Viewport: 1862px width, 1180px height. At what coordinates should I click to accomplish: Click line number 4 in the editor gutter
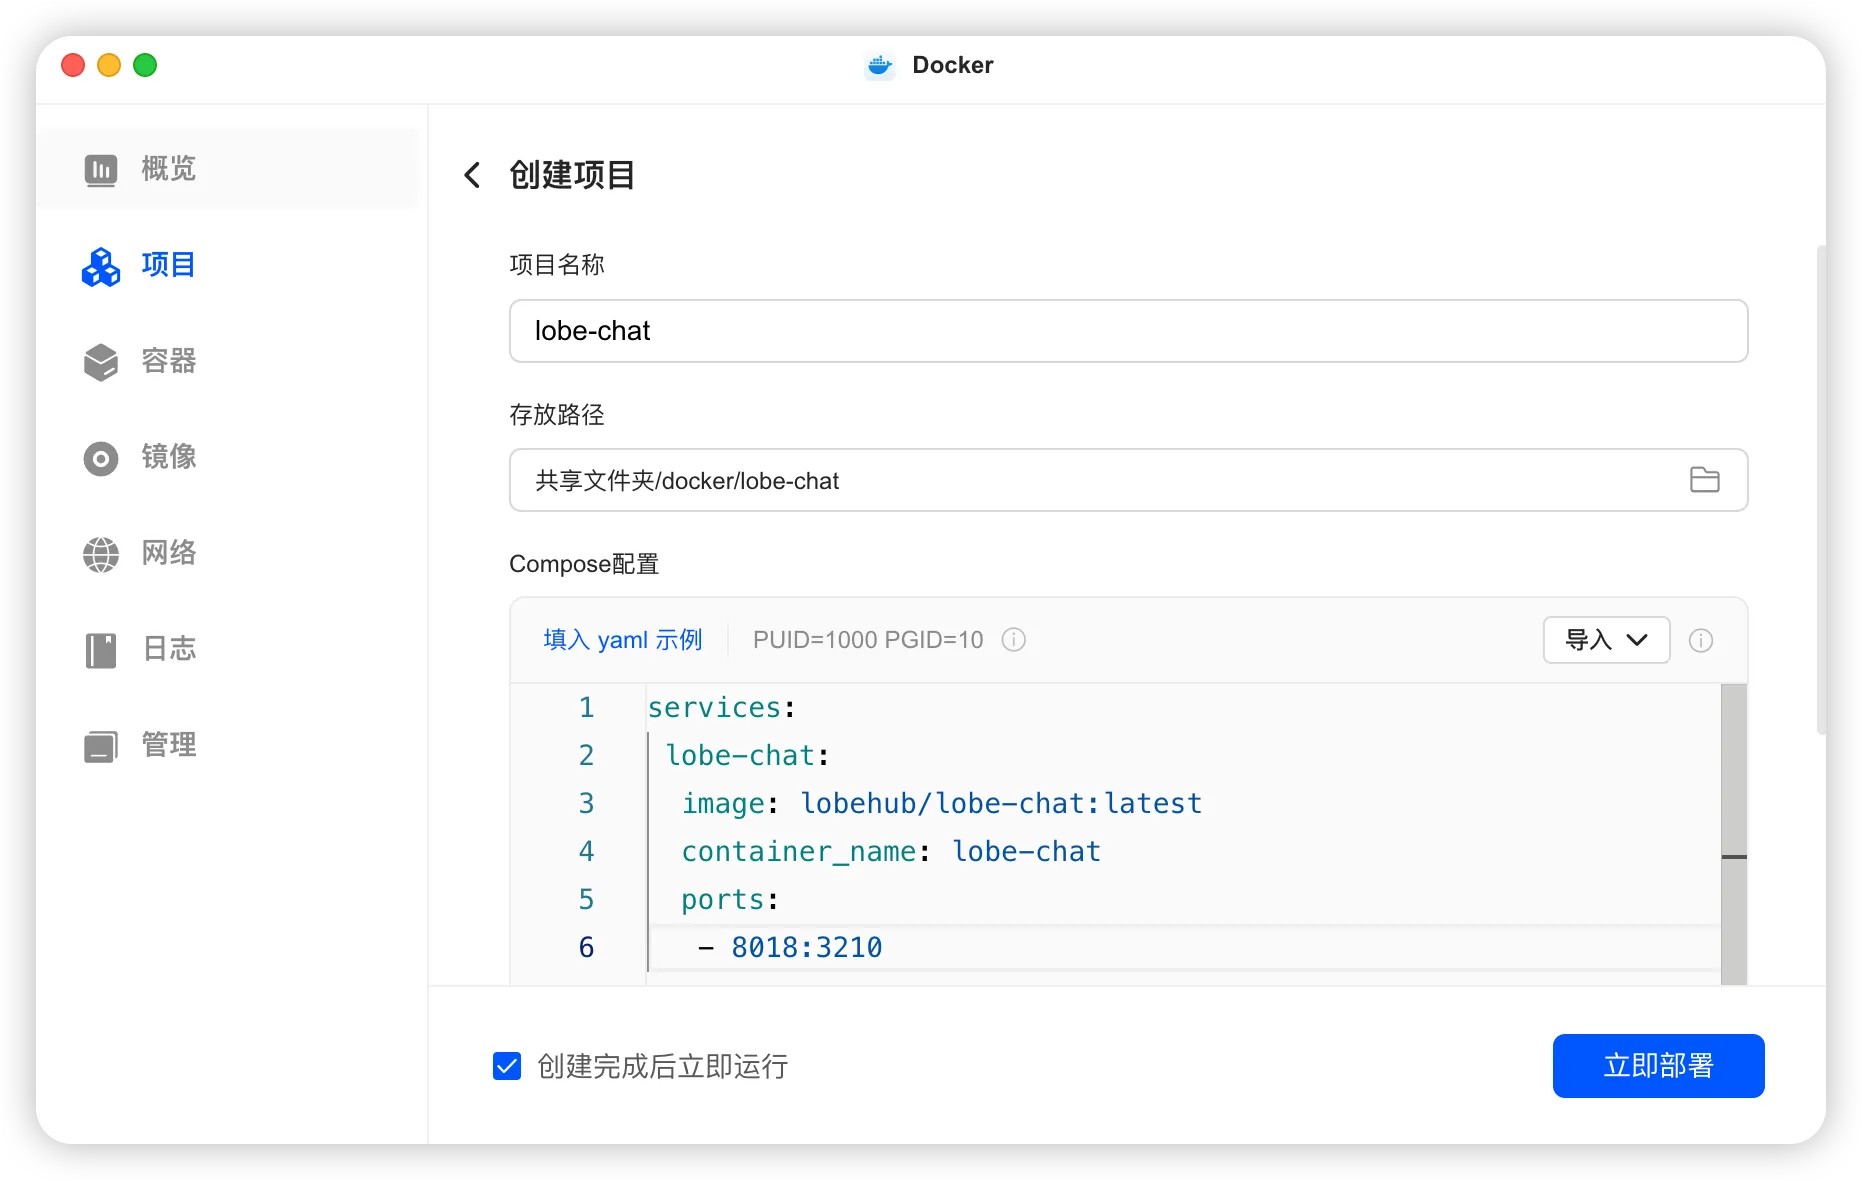(587, 852)
